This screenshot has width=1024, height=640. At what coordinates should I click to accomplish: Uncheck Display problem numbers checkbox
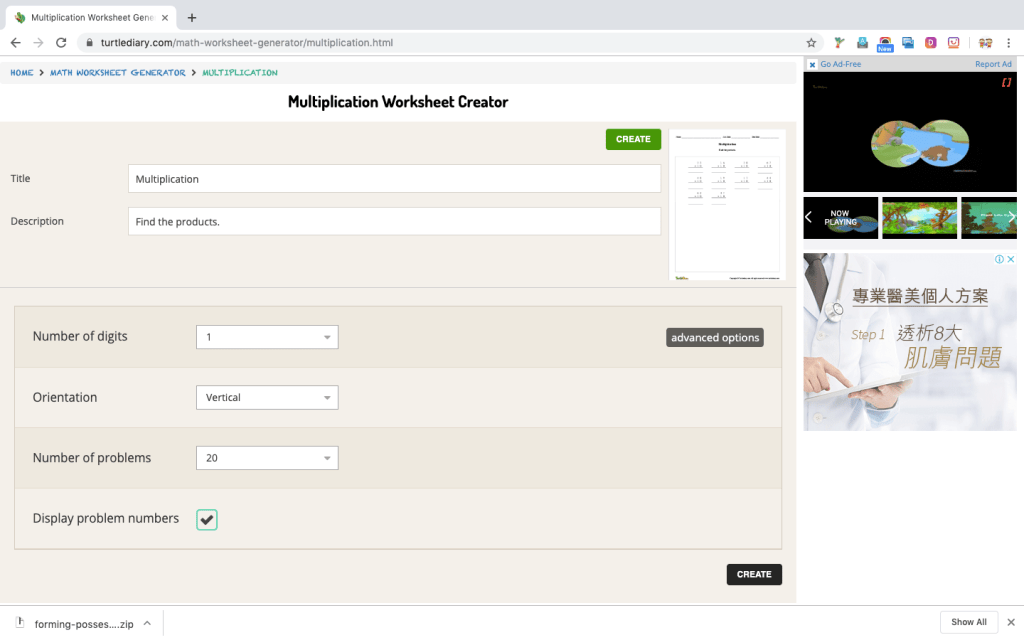(x=207, y=519)
